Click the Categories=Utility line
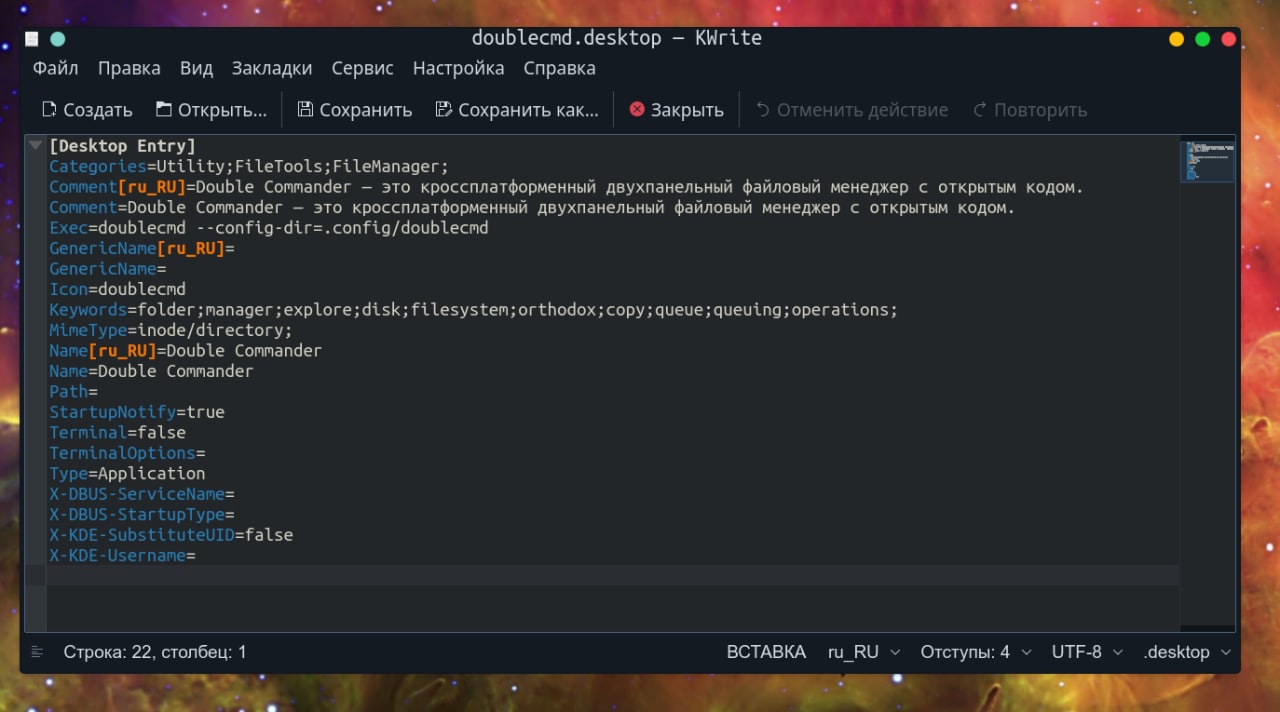 [x=249, y=167]
